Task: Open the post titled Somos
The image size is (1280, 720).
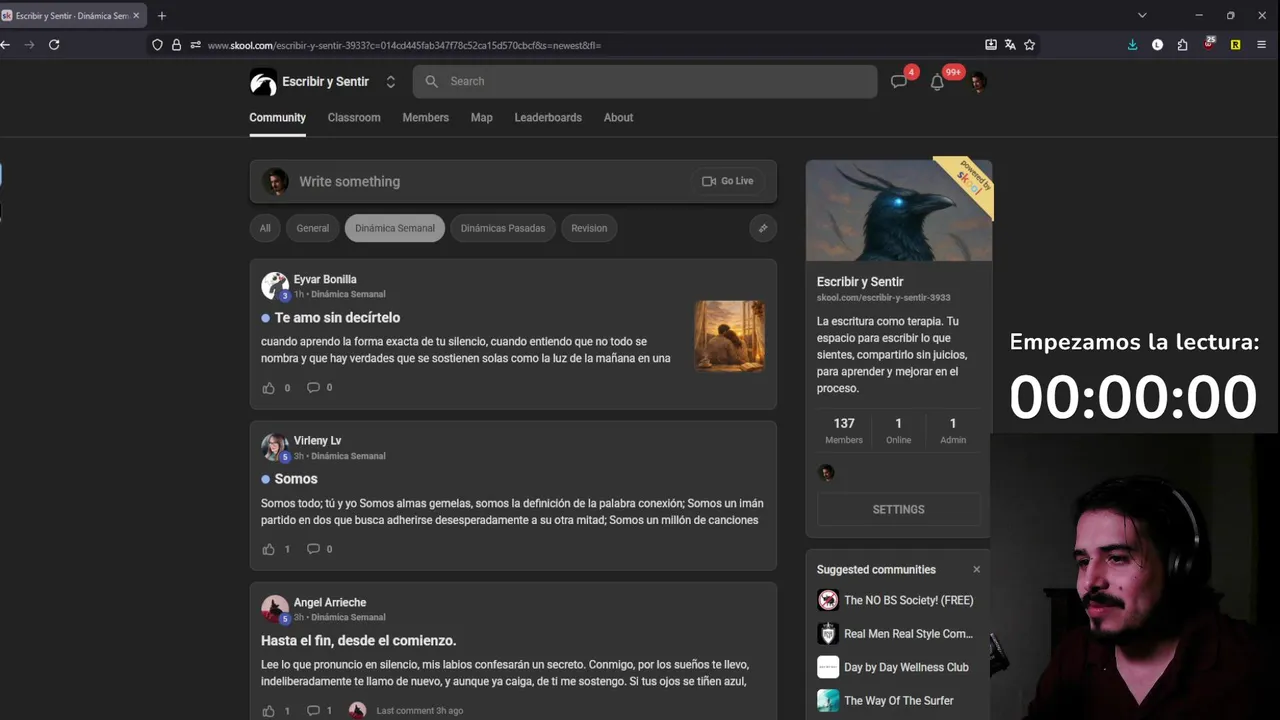Action: point(296,479)
